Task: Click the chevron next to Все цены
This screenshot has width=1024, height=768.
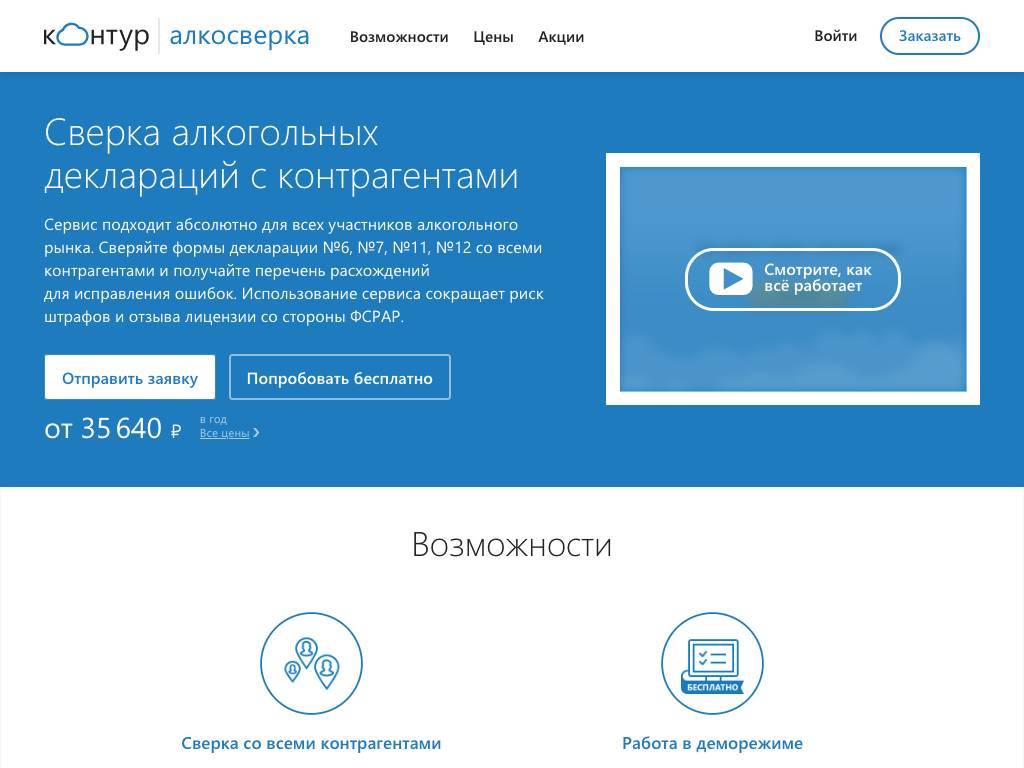Action: [x=257, y=433]
